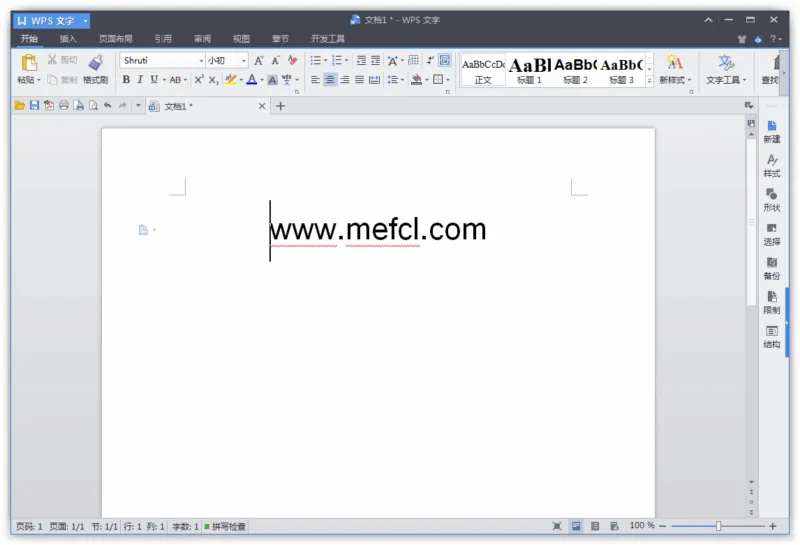Click the Copy (复制) icon
Image resolution: width=800 pixels, height=545 pixels.
point(52,80)
